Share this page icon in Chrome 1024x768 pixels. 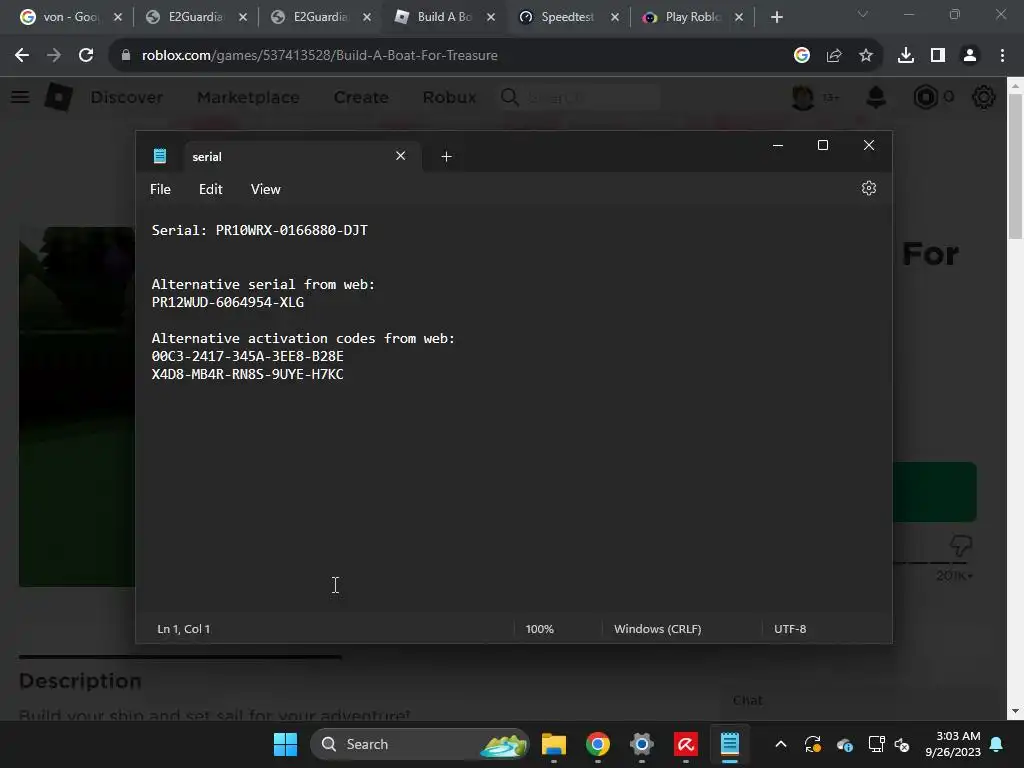point(833,56)
